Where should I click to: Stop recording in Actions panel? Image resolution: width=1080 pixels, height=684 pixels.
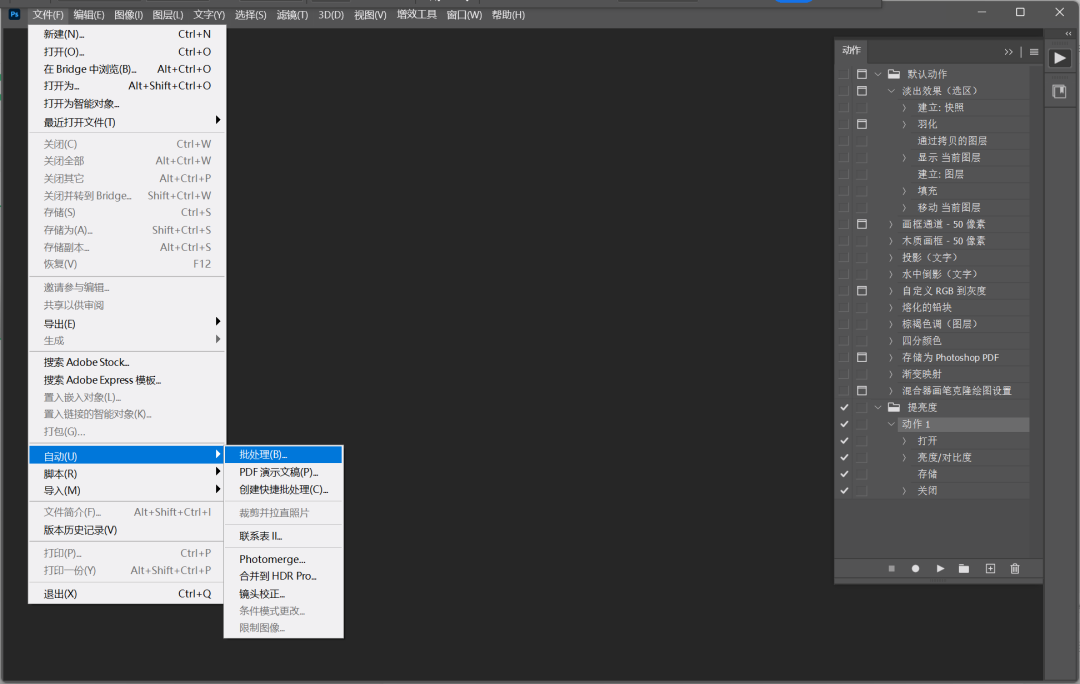point(891,569)
